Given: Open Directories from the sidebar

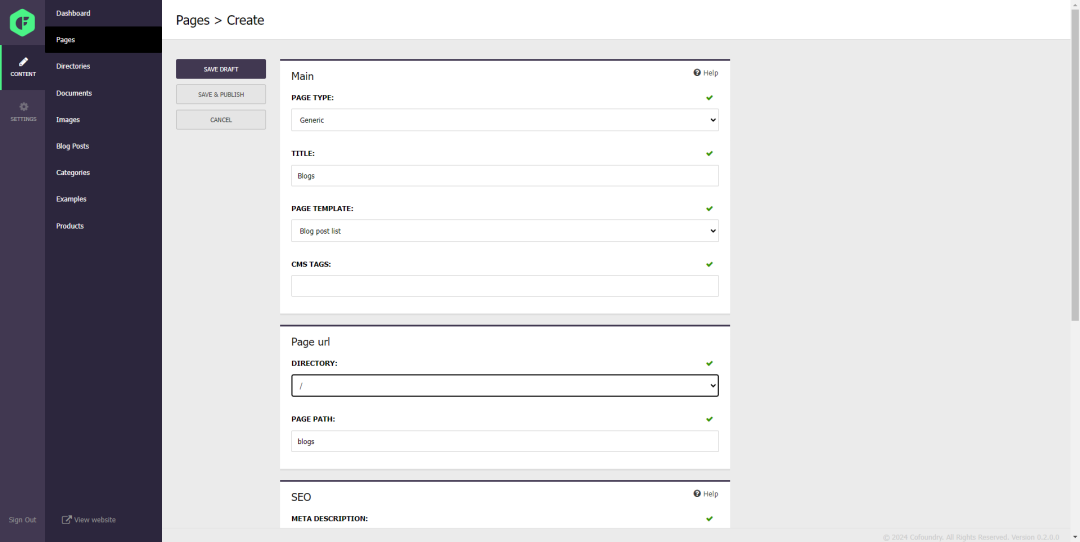Looking at the screenshot, I should click(x=103, y=66).
